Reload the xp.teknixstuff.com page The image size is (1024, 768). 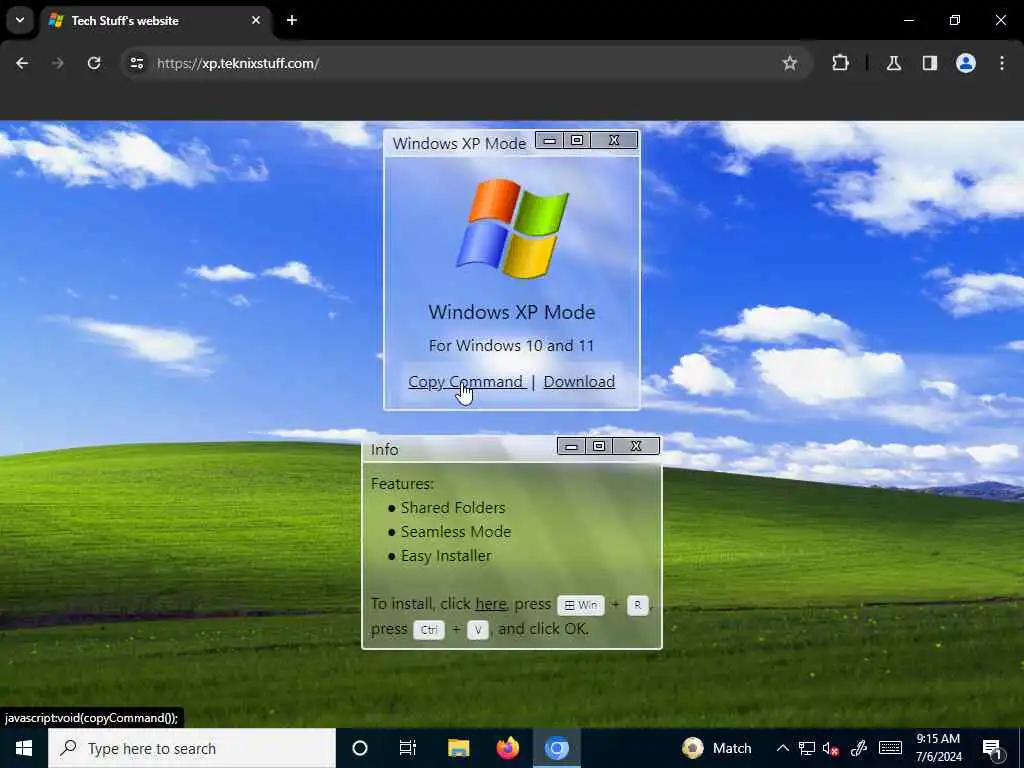point(94,63)
